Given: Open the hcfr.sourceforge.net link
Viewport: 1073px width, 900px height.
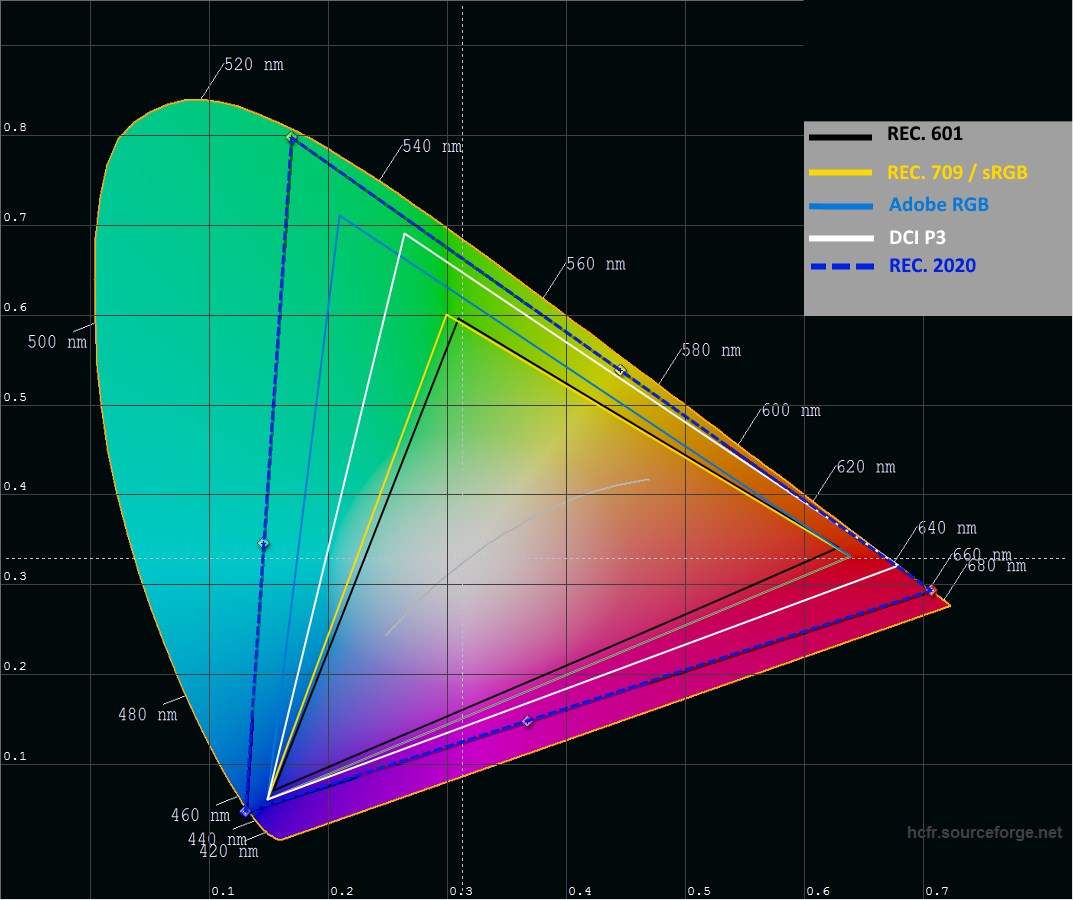Looking at the screenshot, I should (984, 832).
